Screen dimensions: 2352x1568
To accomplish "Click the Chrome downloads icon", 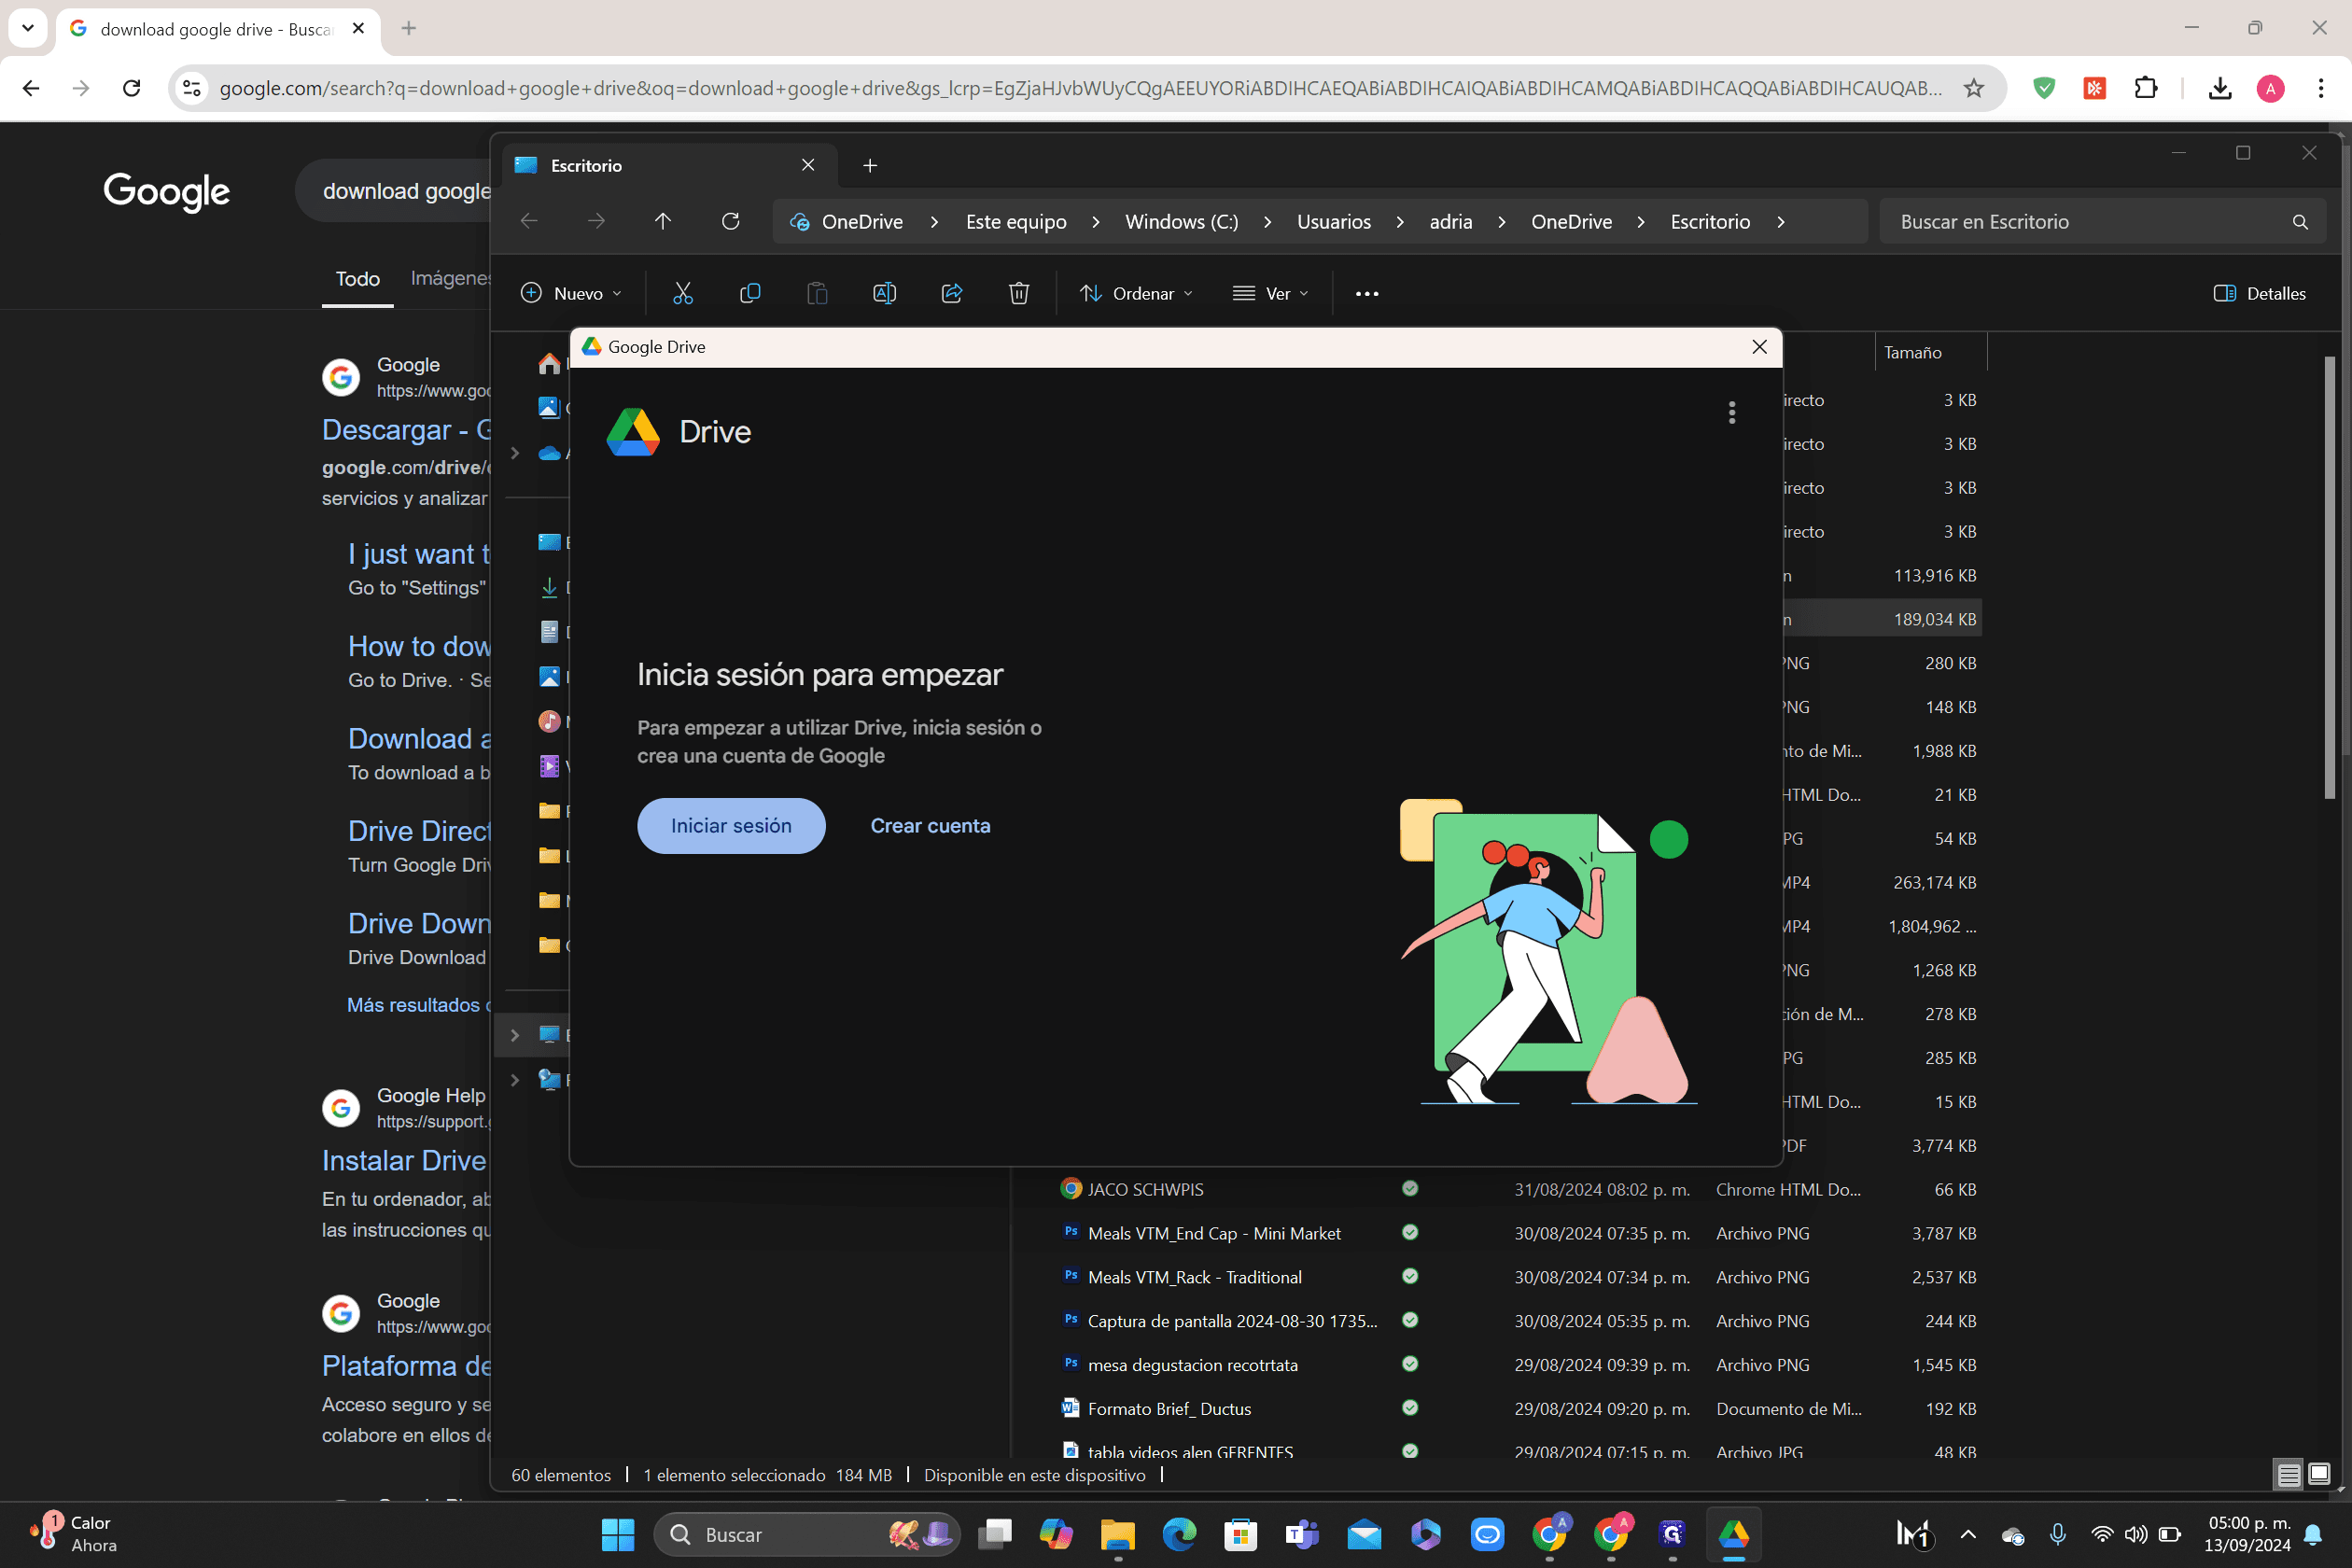I will pyautogui.click(x=2220, y=88).
